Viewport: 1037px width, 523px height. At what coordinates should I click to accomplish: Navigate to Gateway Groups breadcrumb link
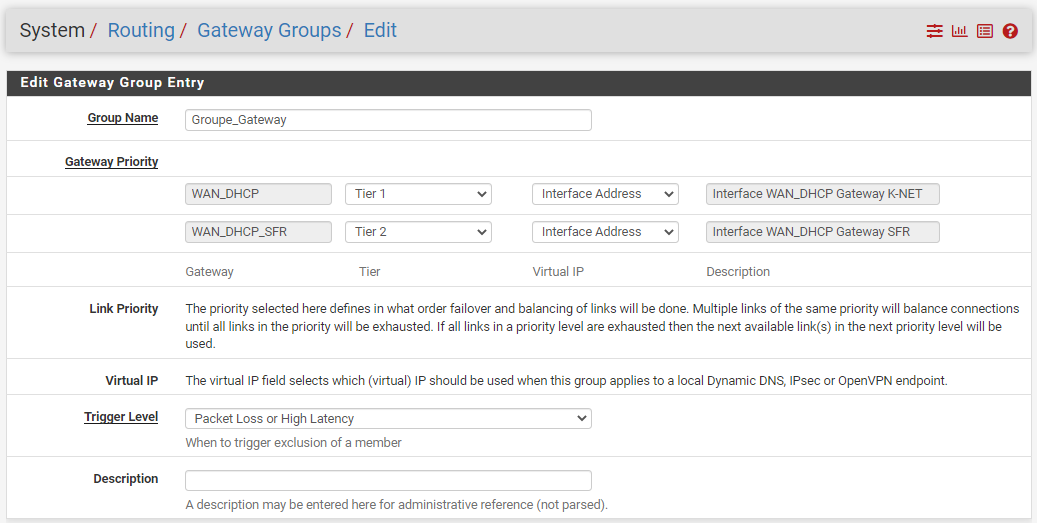(x=269, y=31)
